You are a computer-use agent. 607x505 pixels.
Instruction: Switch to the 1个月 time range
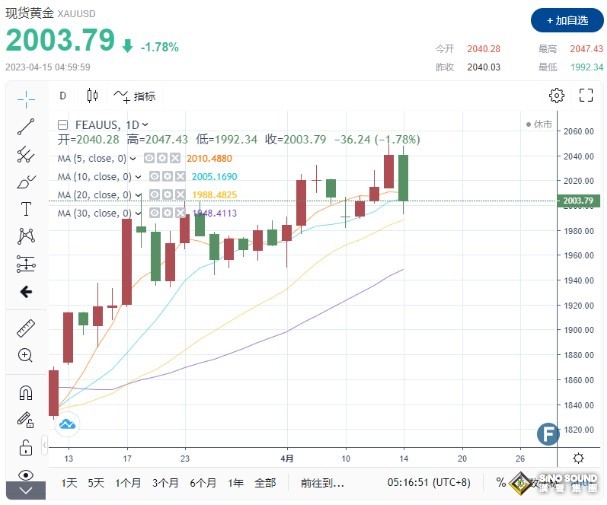(128, 483)
